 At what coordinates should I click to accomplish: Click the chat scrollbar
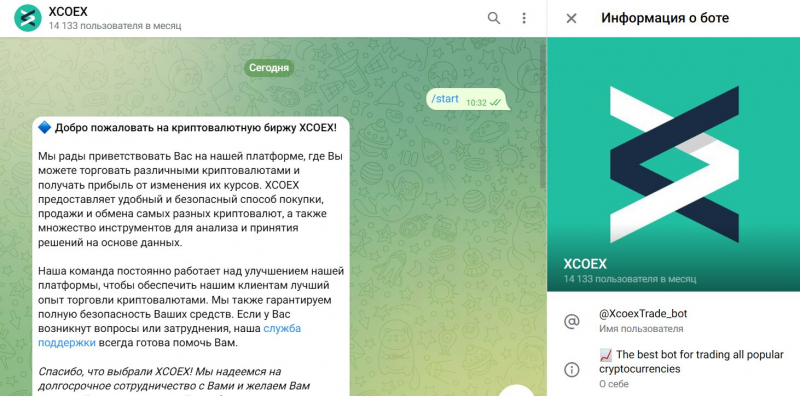(543, 116)
